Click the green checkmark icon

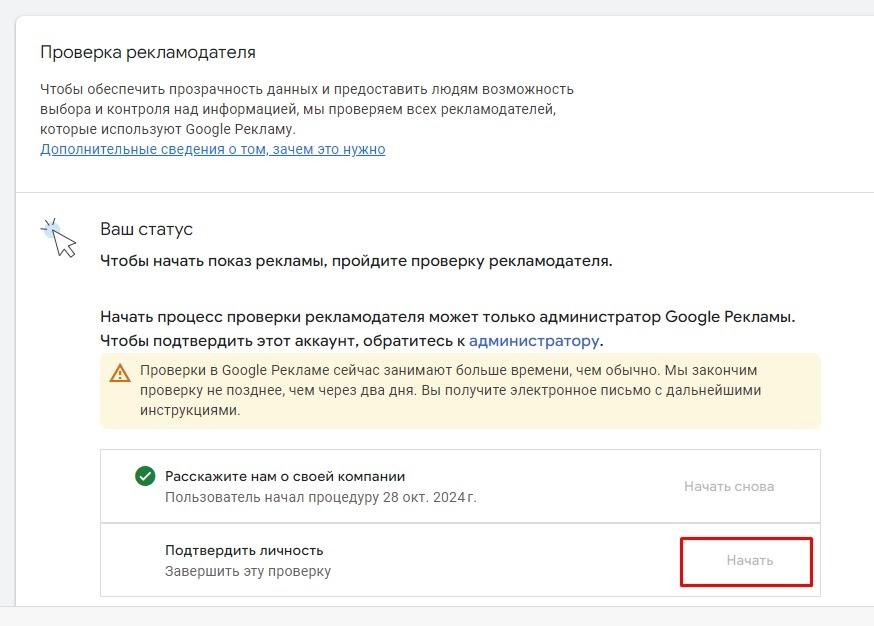pos(145,476)
